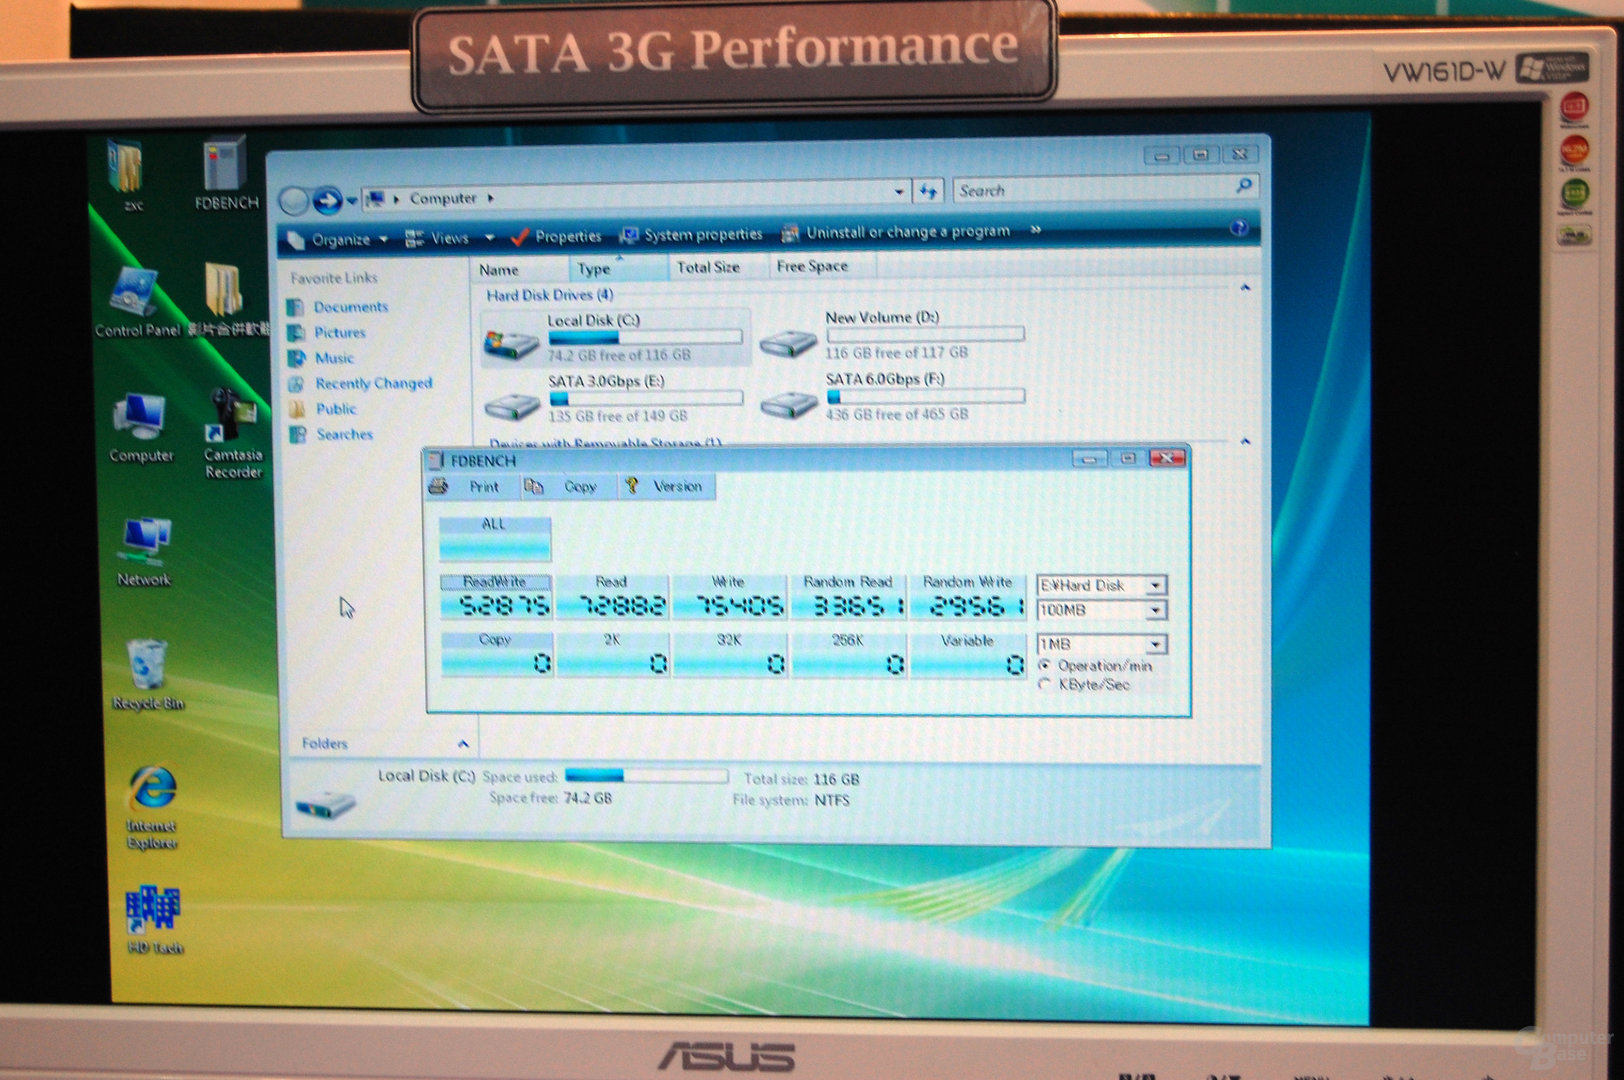Click the SATA 6.0Gbps (F:) capacity bar
Screen dimensions: 1624x1080
pyautogui.click(x=925, y=396)
